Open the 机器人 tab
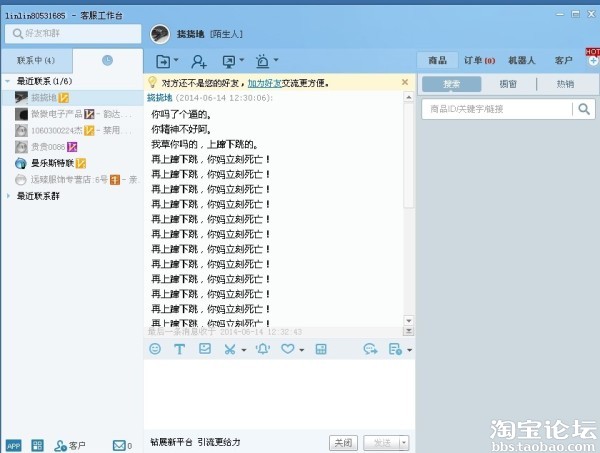The height and width of the screenshot is (453, 600). [522, 60]
